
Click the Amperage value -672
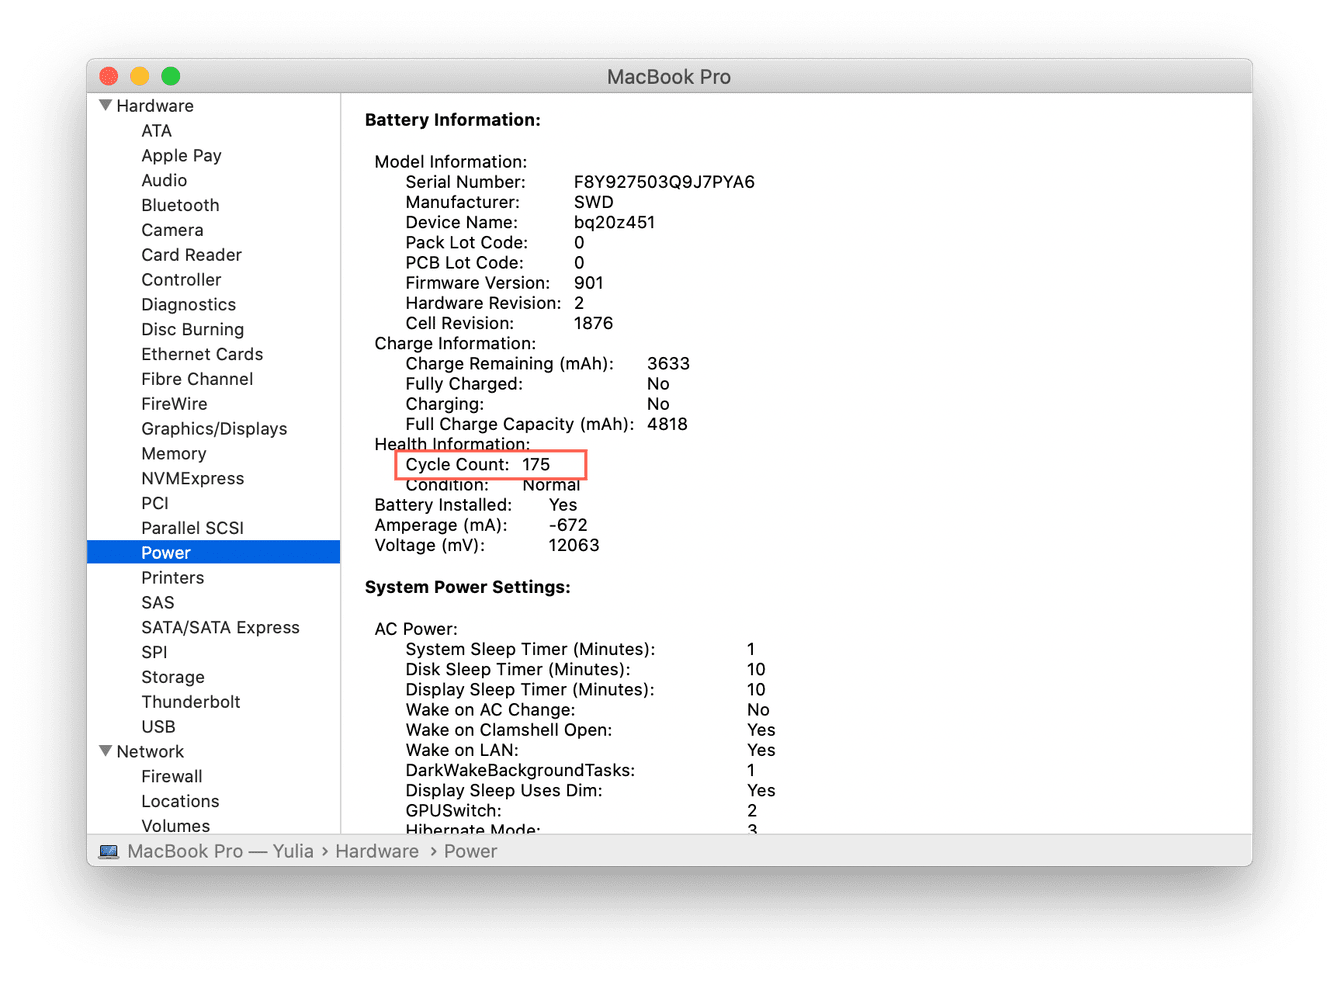click(568, 525)
